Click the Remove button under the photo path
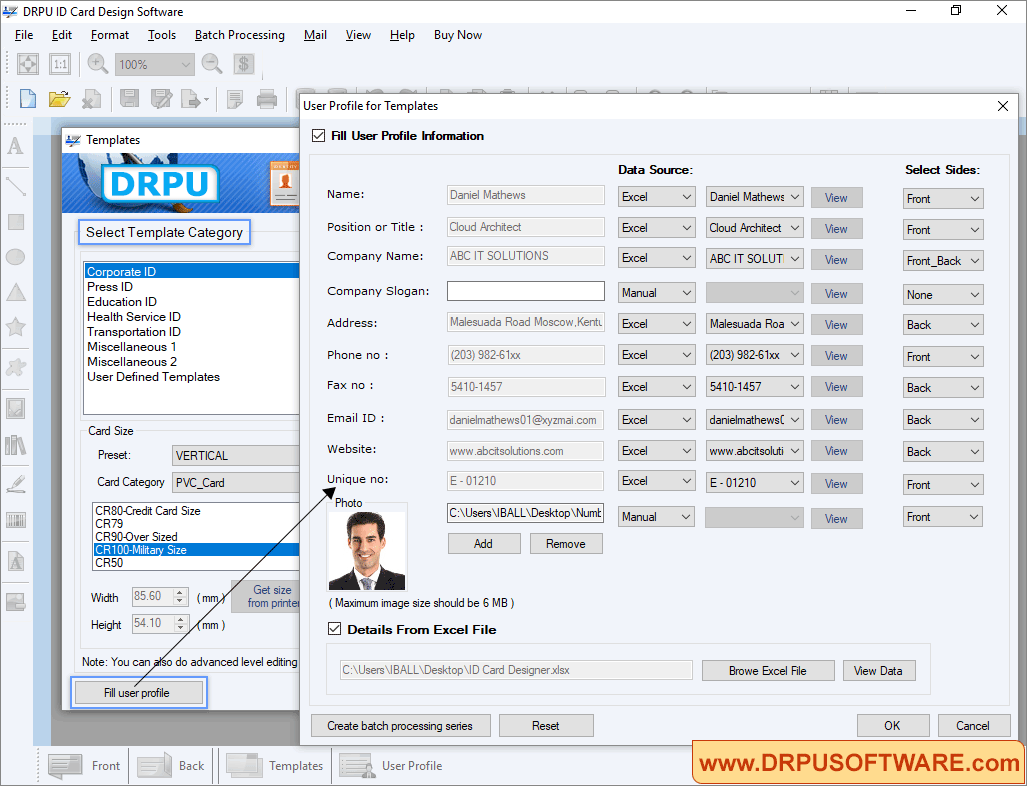 pyautogui.click(x=566, y=544)
